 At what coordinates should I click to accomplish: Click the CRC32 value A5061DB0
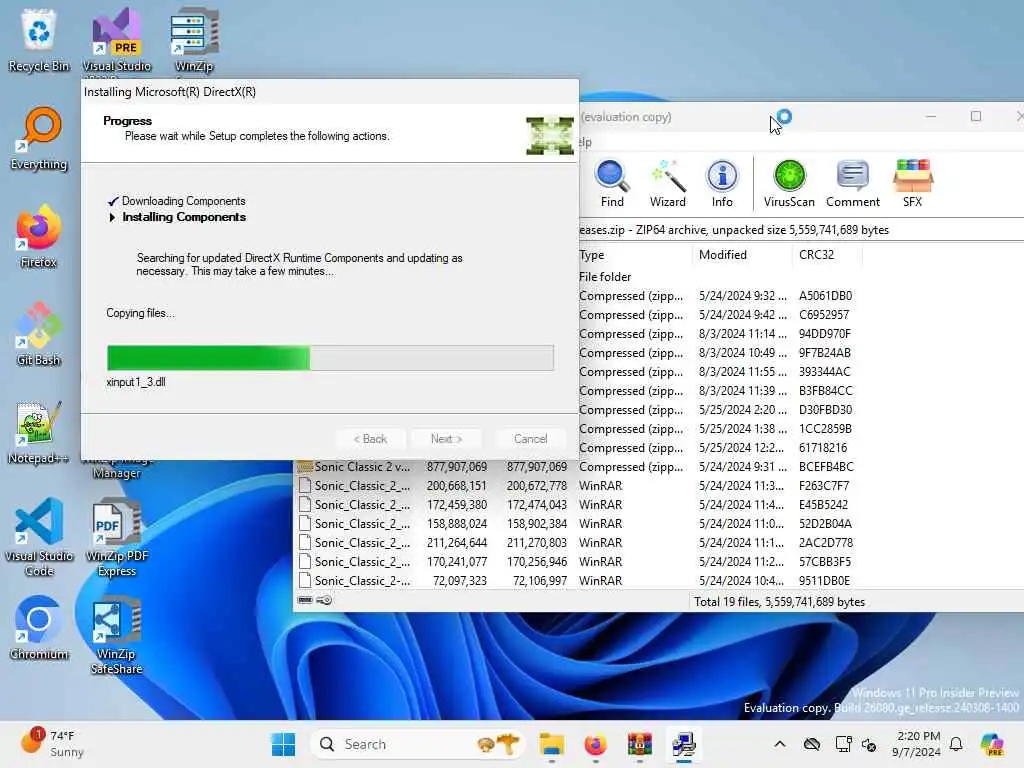pyautogui.click(x=825, y=296)
